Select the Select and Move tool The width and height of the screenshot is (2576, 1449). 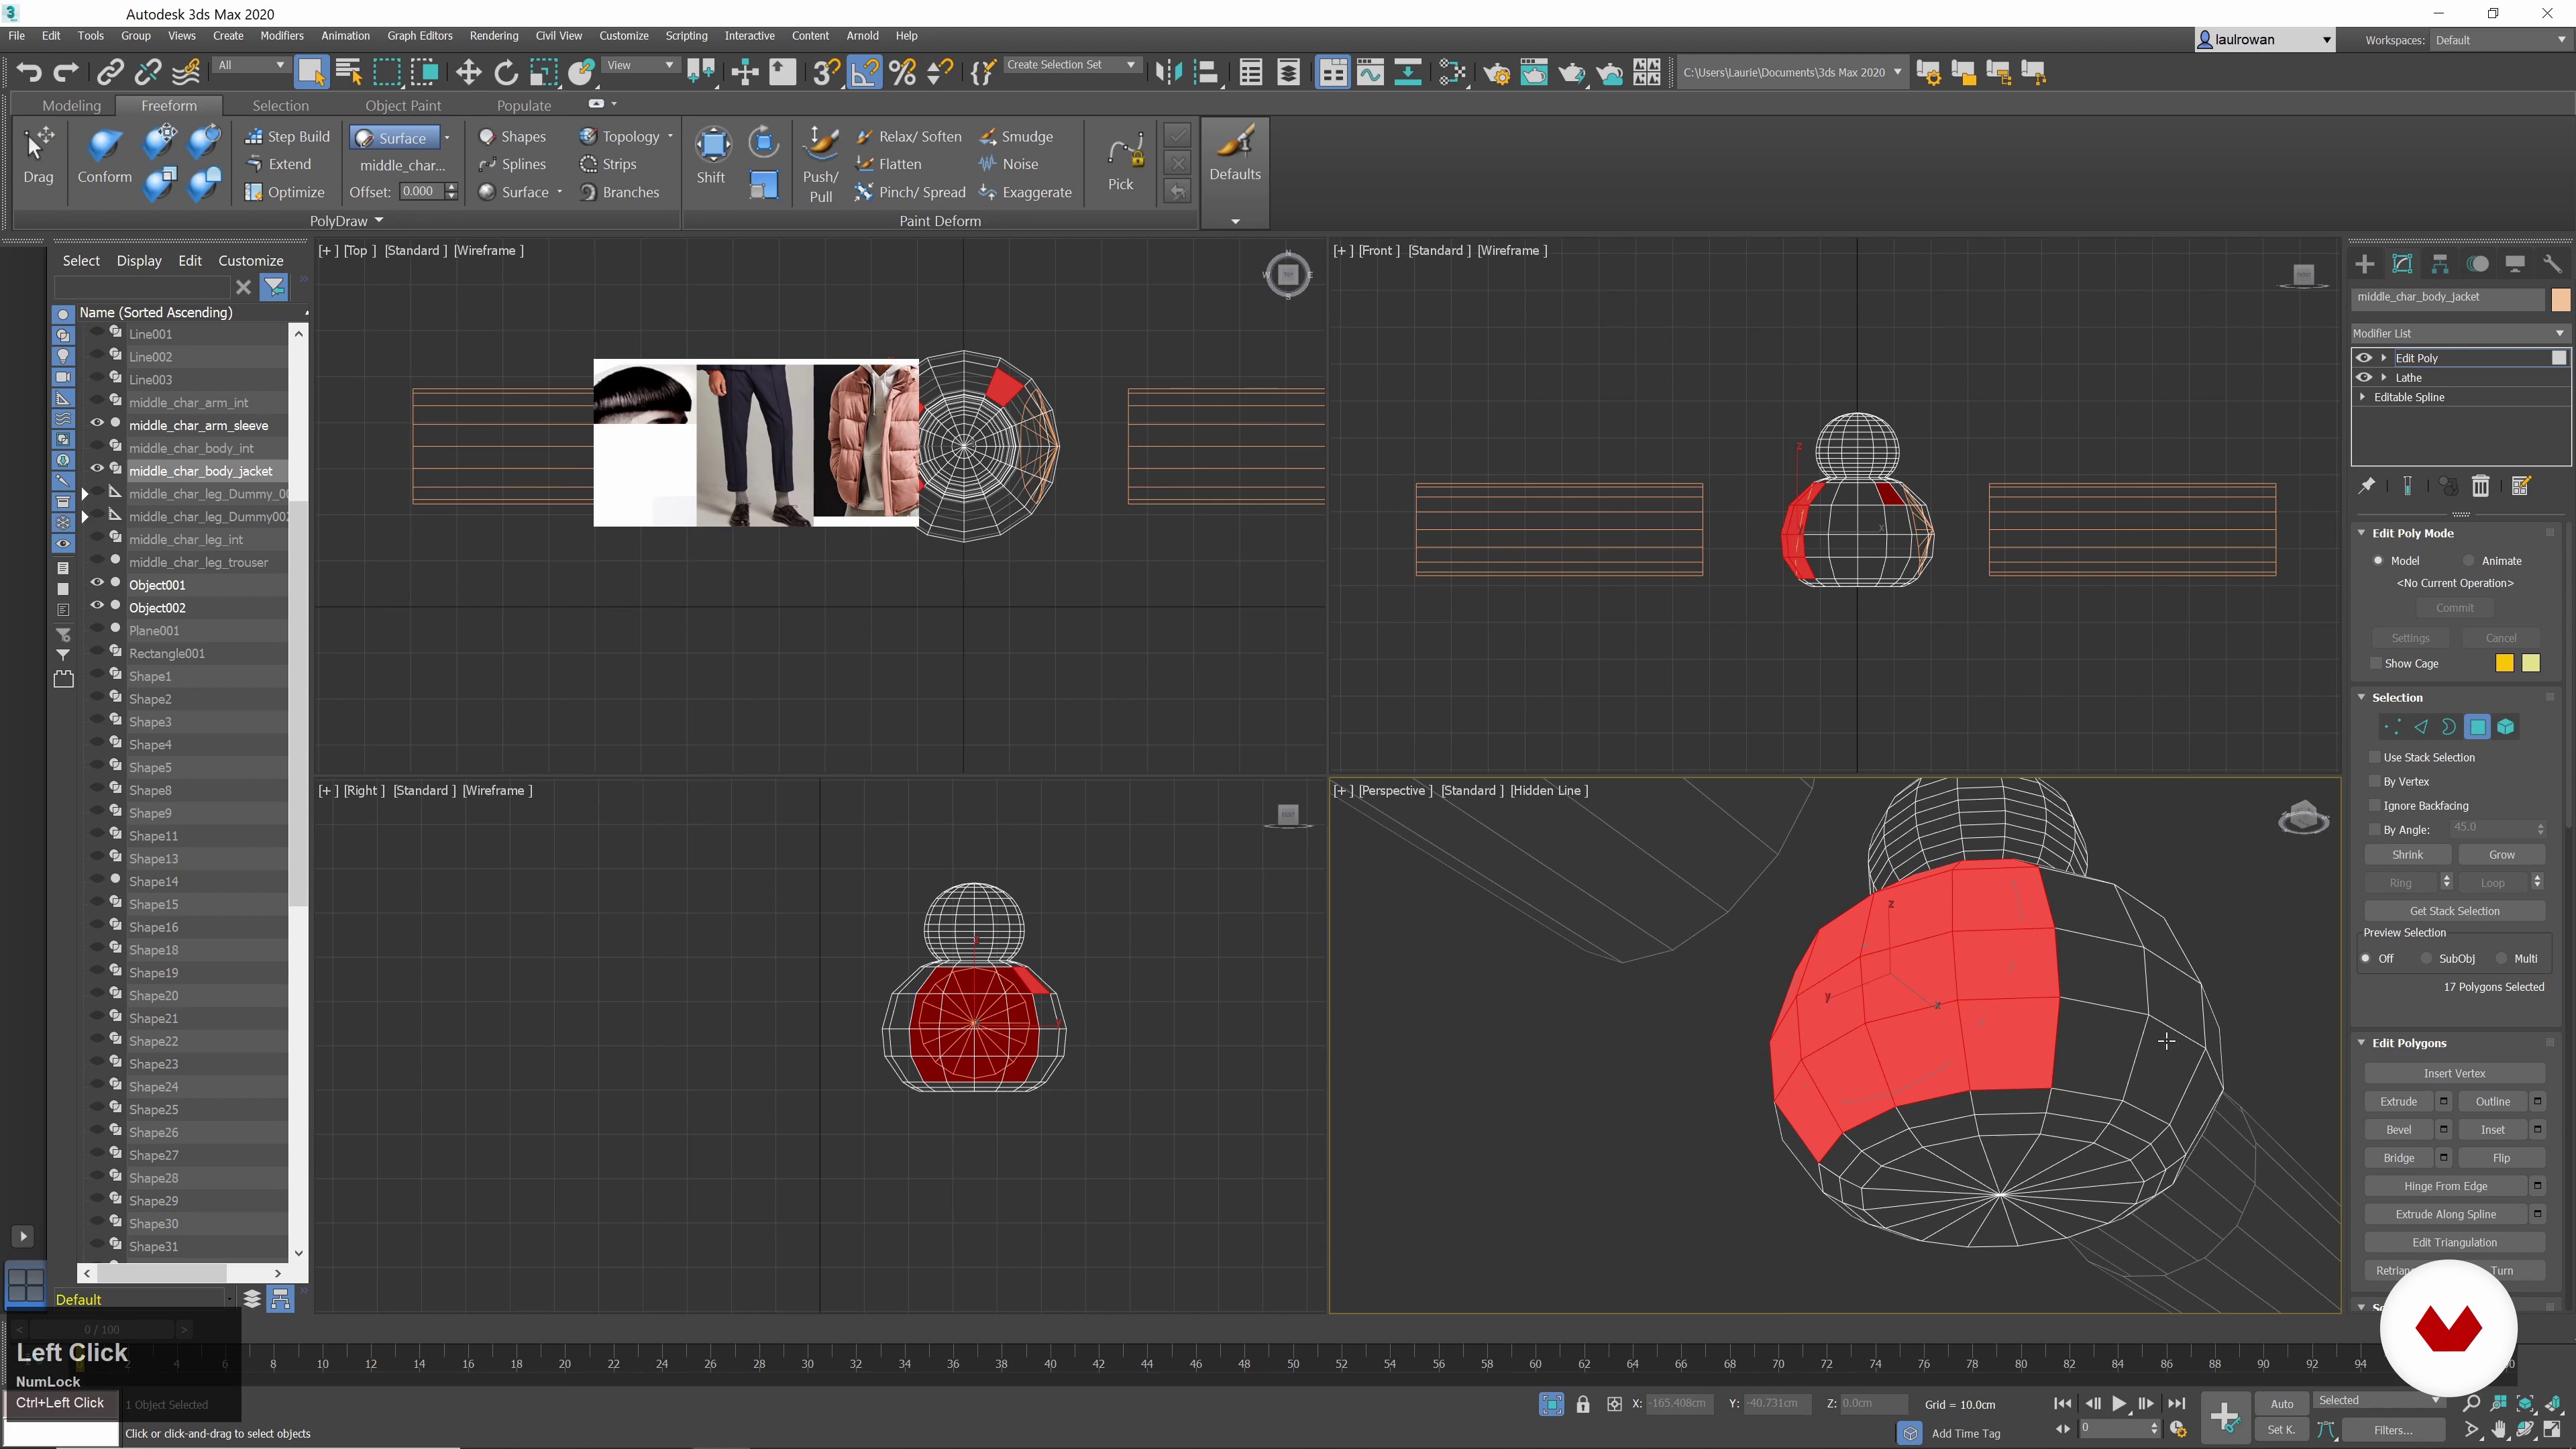[468, 72]
